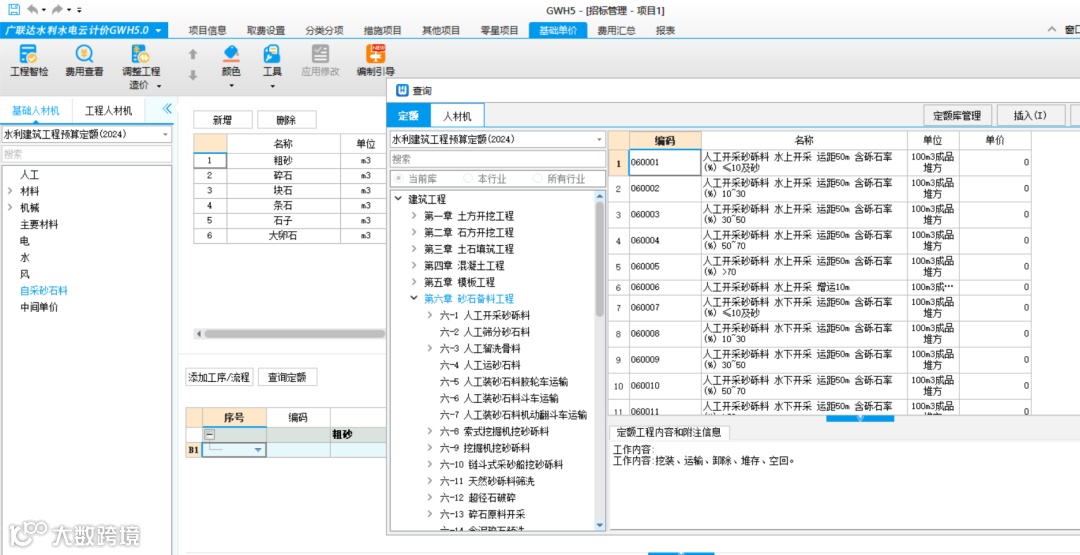Screen dimensions: 1080x555
Task: Switch to 取费设置 tab
Action: tap(266, 30)
